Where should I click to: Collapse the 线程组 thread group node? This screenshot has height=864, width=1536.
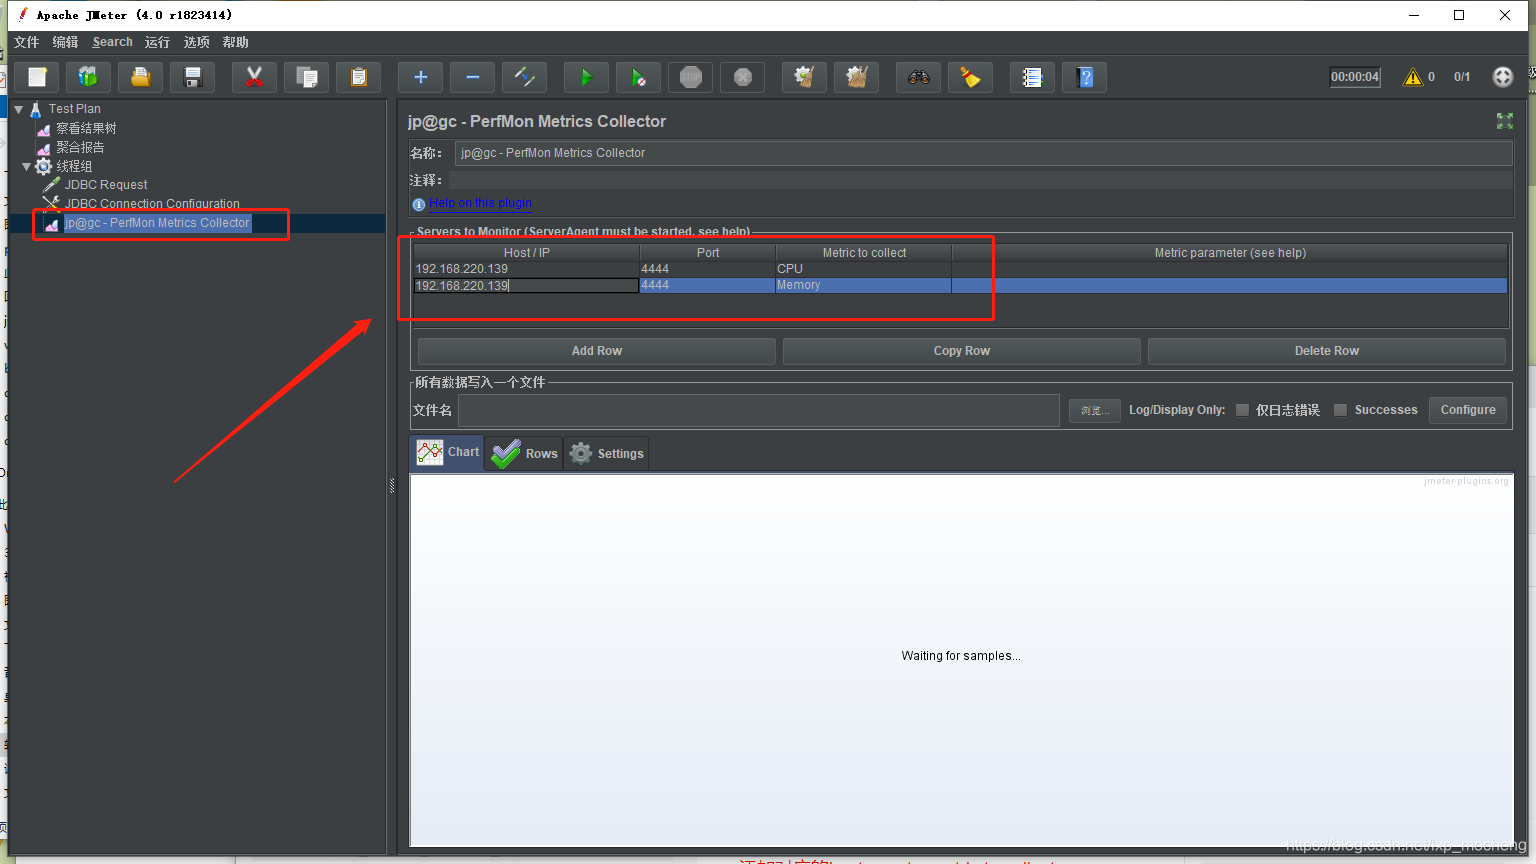point(27,166)
